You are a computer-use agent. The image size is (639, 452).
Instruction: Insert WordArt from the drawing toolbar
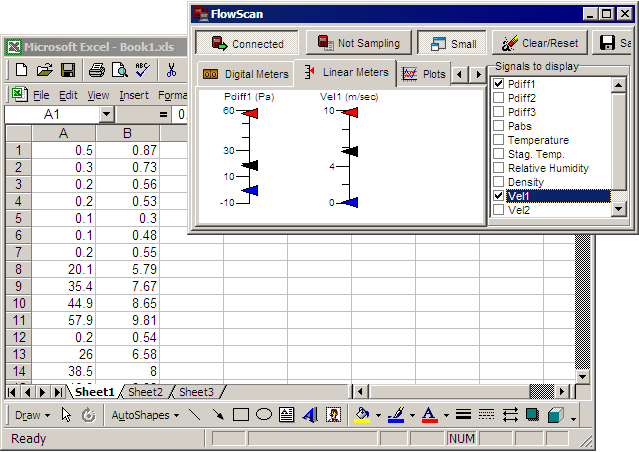click(310, 414)
